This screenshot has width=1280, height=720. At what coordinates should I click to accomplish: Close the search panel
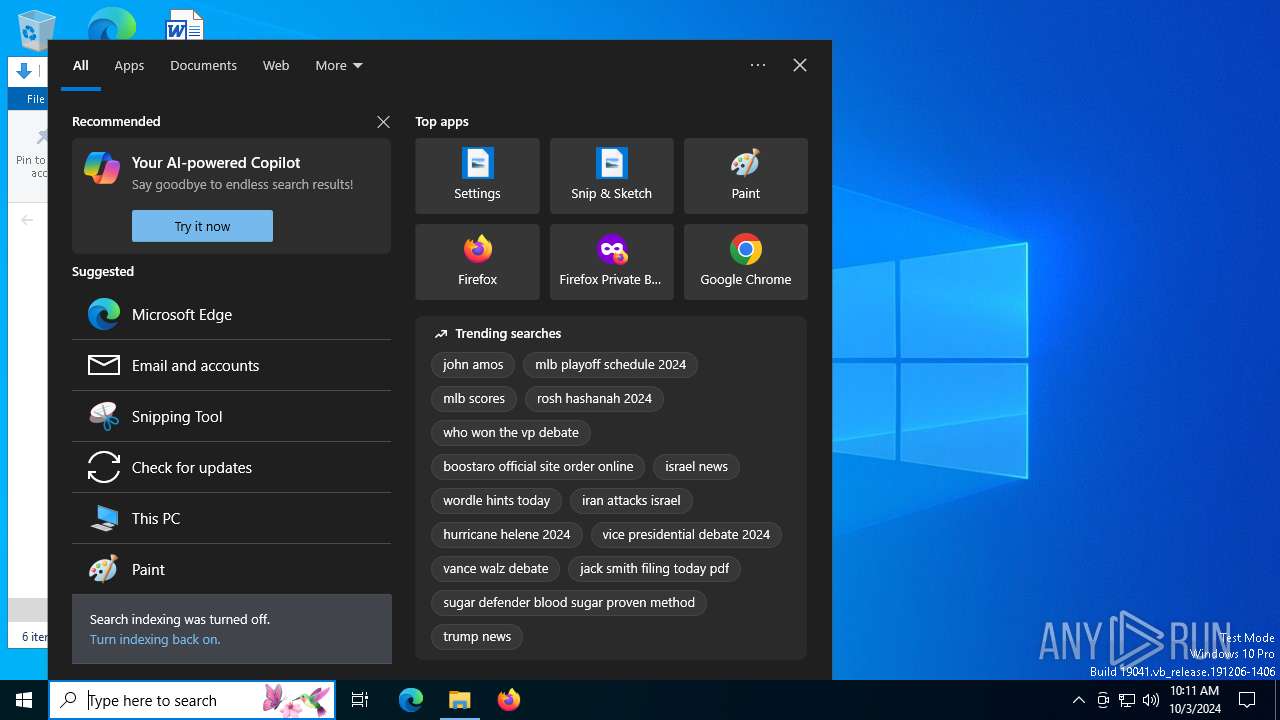(800, 65)
